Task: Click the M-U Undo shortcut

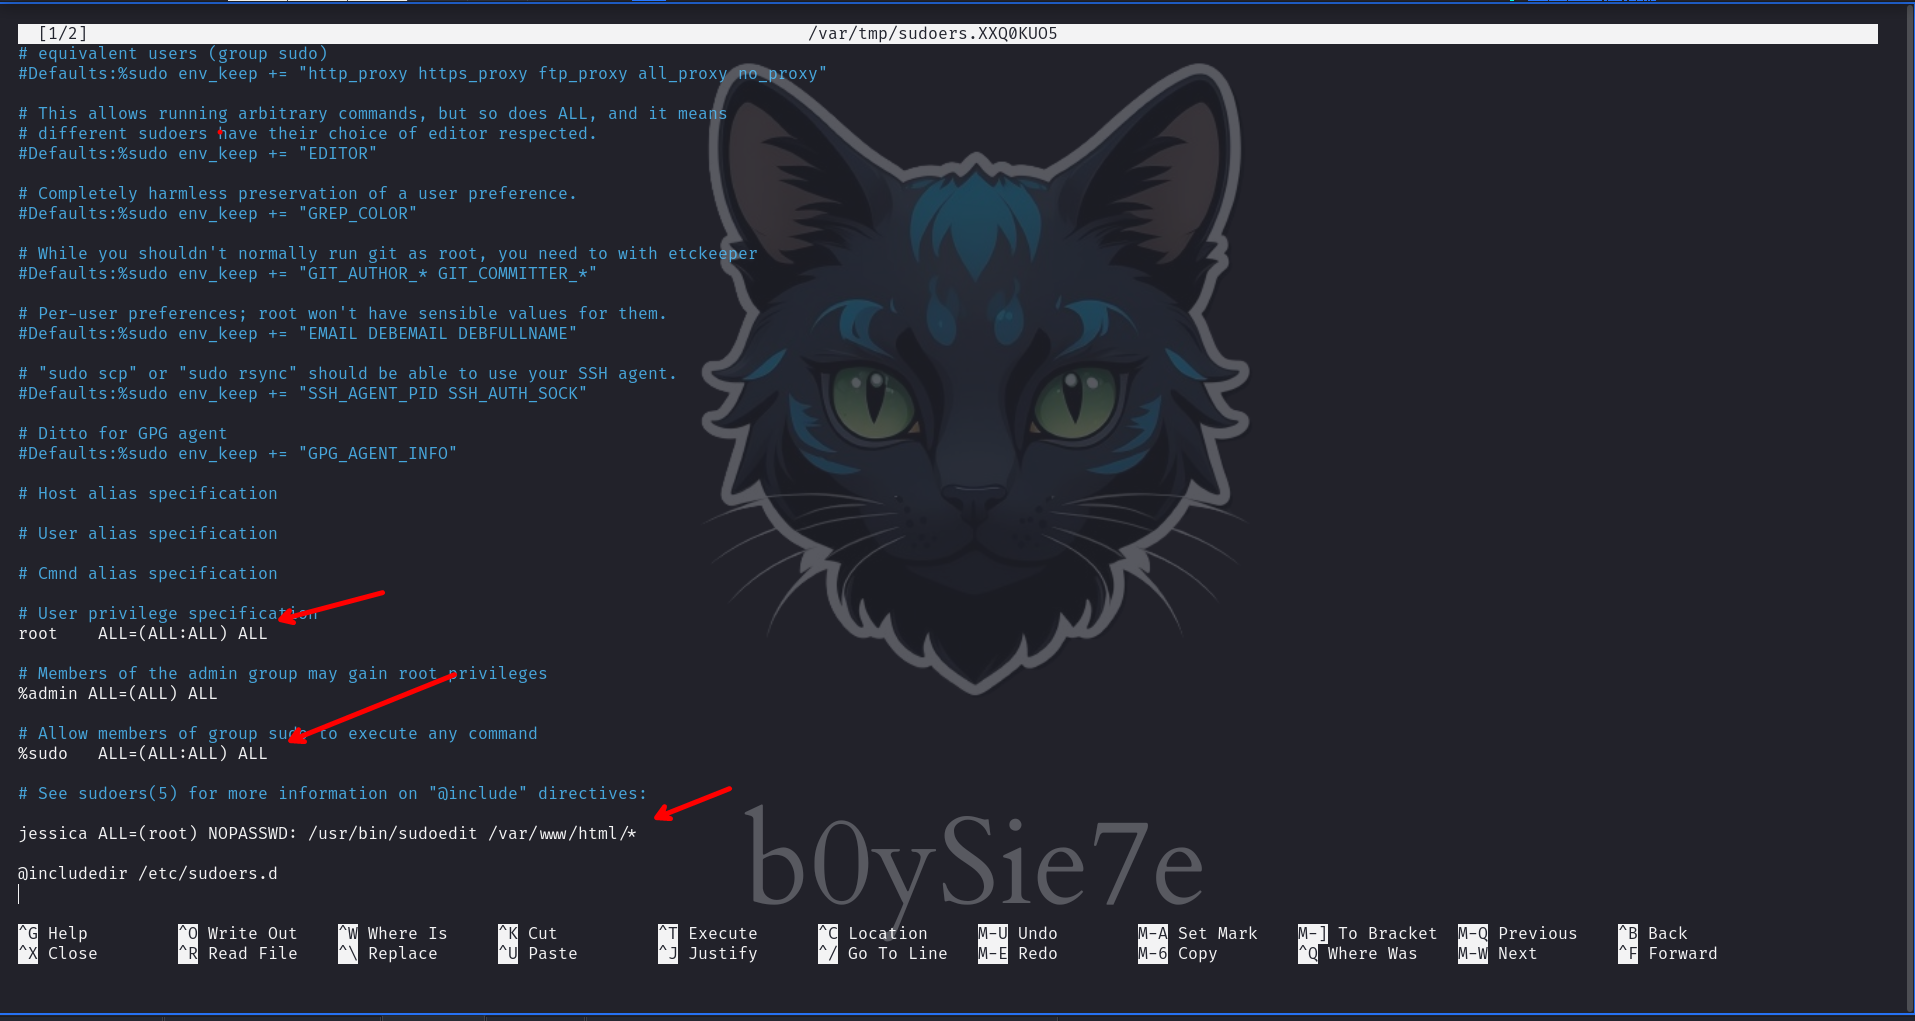Action: pos(1018,933)
